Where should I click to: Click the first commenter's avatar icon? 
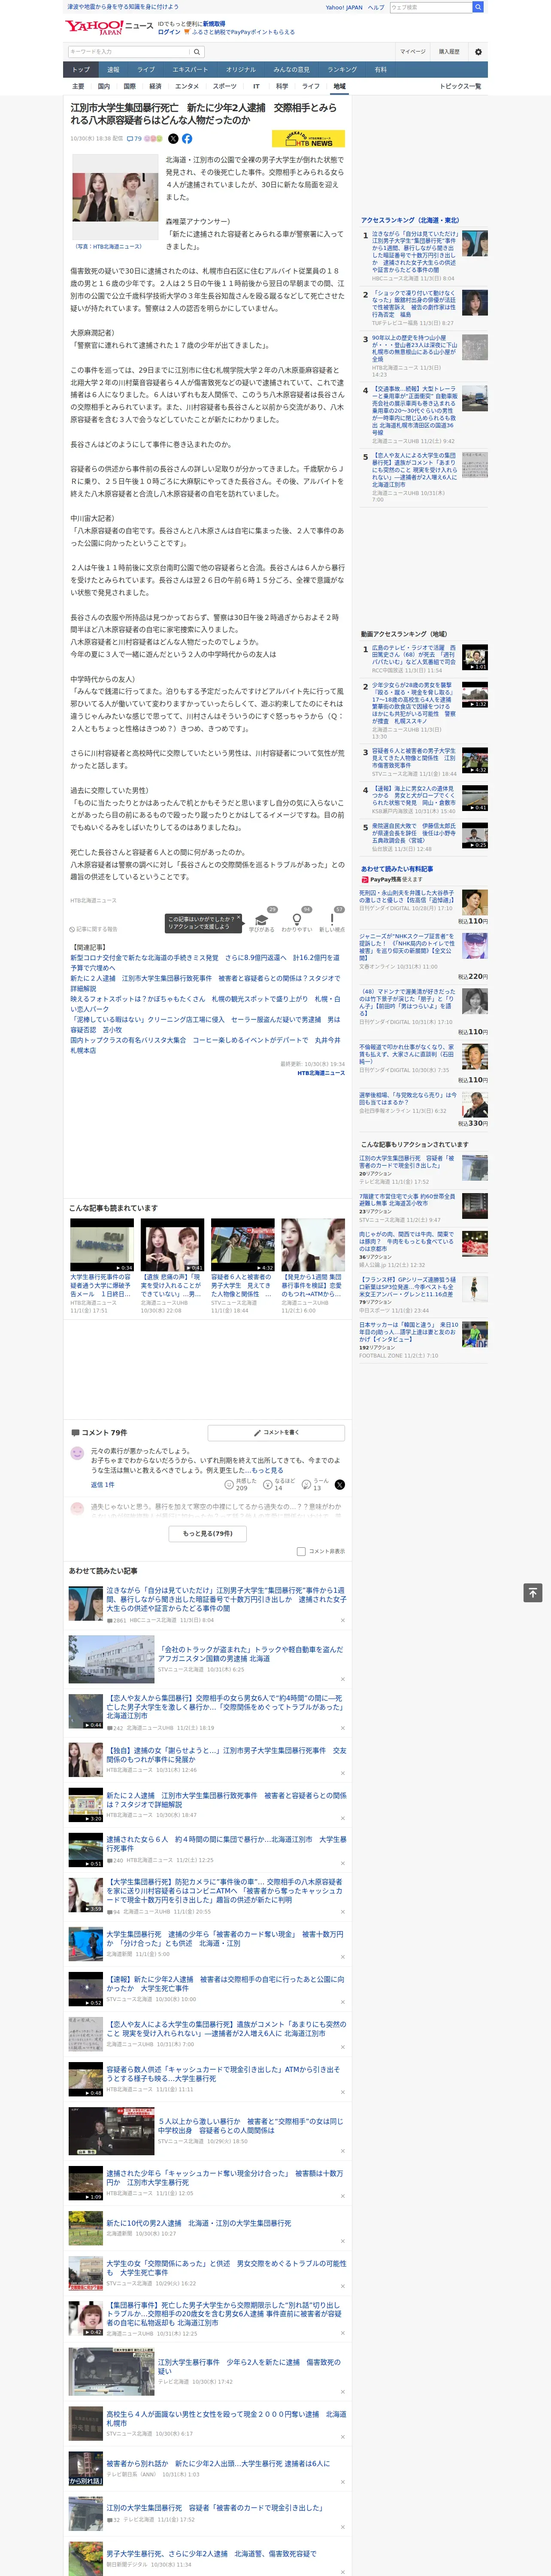[x=77, y=1452]
